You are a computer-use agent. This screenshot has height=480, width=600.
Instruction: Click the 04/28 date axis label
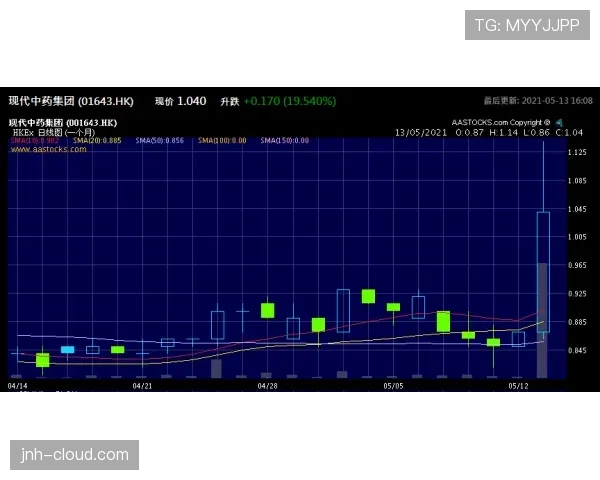pyautogui.click(x=267, y=386)
